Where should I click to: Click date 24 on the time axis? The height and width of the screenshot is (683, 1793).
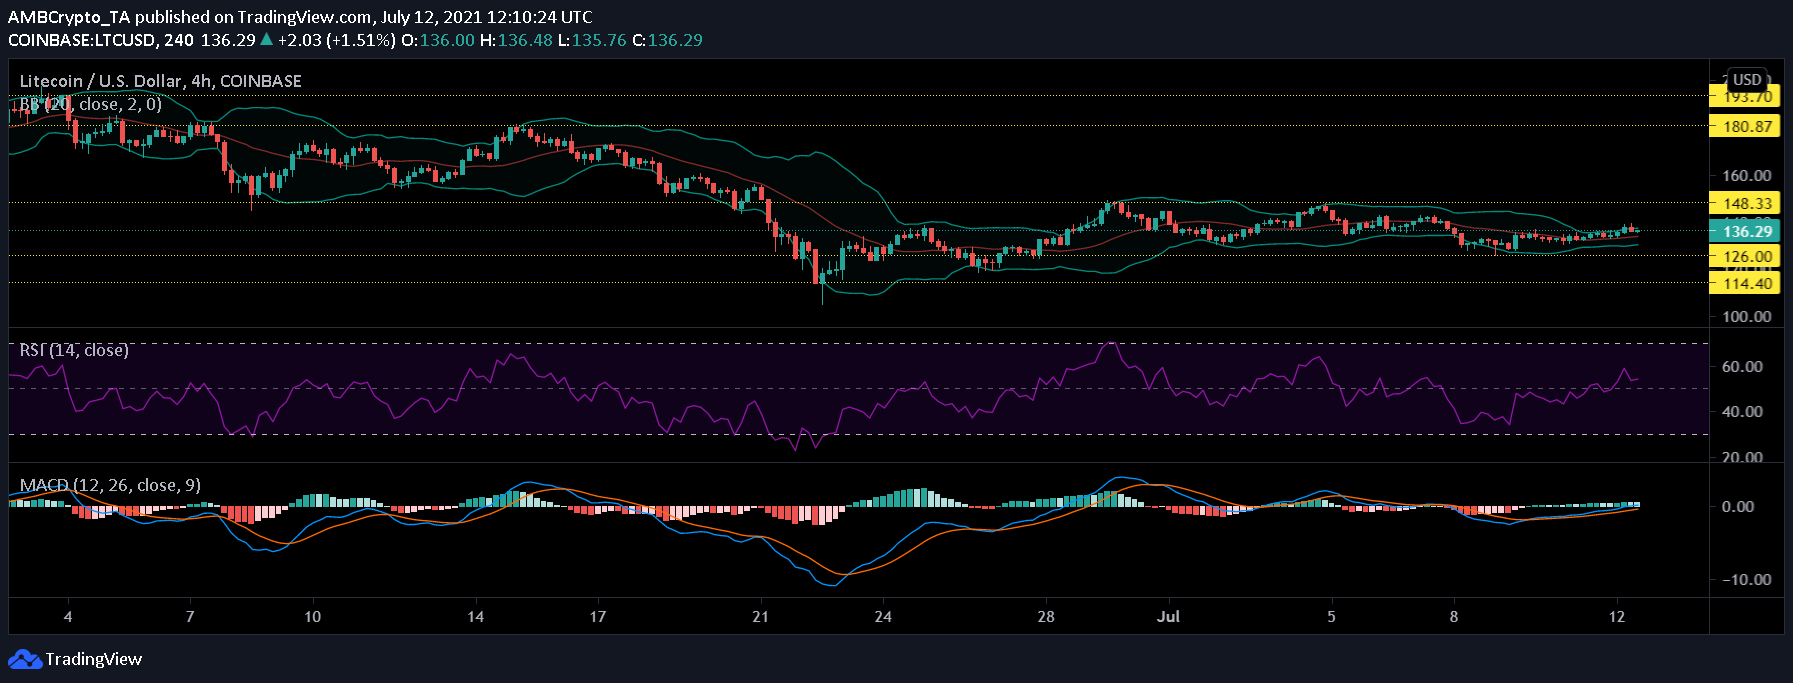883,616
